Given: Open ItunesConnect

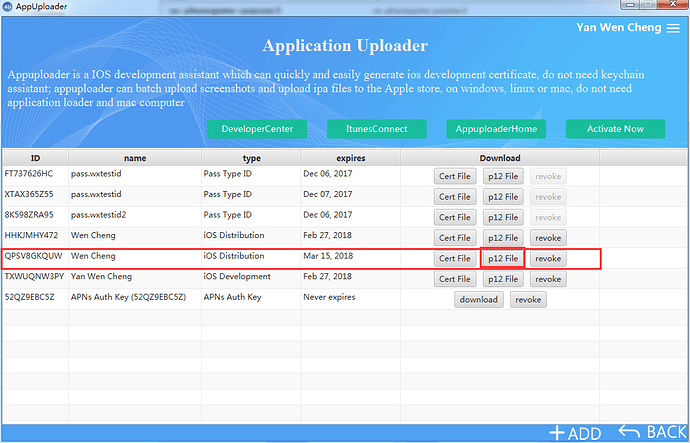Looking at the screenshot, I should (376, 129).
